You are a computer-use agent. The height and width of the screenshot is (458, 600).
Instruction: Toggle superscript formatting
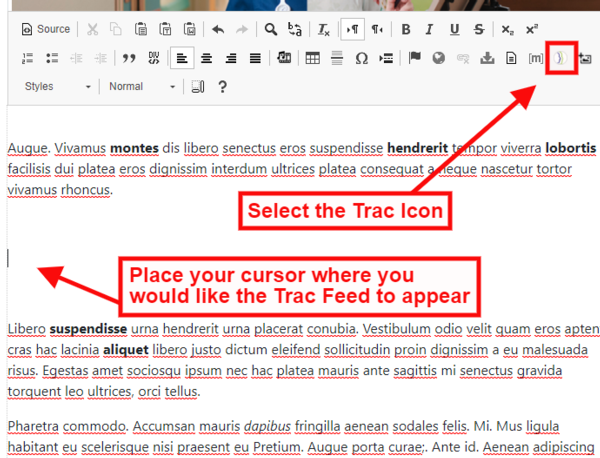tap(532, 29)
